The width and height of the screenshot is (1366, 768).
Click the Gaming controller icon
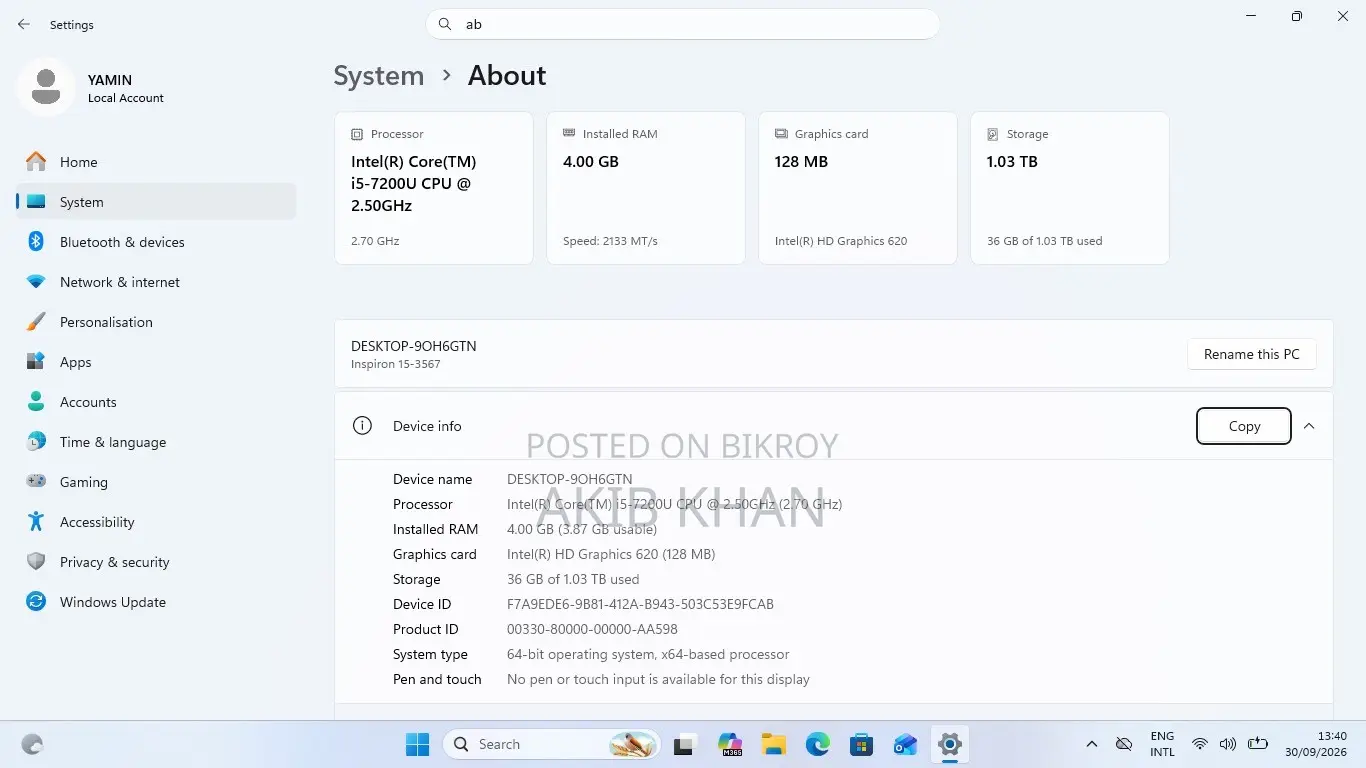[x=36, y=482]
